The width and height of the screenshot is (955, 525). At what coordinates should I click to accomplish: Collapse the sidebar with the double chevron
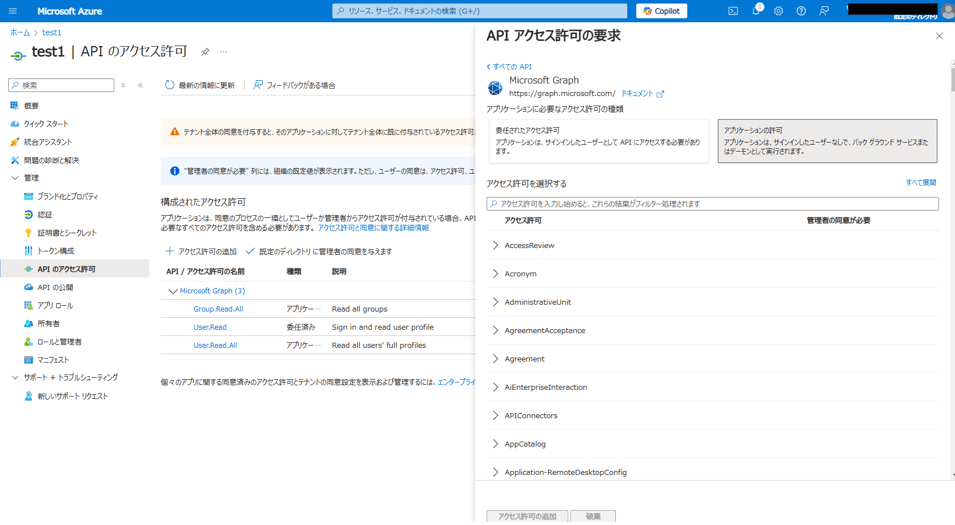[140, 85]
